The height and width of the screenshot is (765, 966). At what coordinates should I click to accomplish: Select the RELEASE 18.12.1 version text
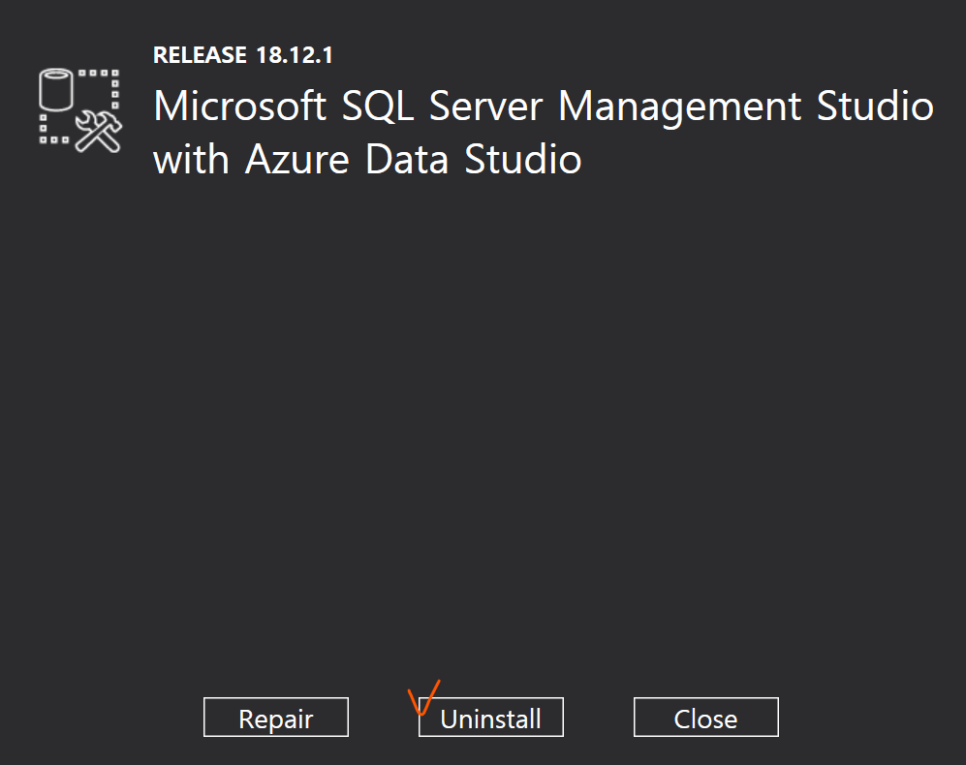tap(243, 55)
